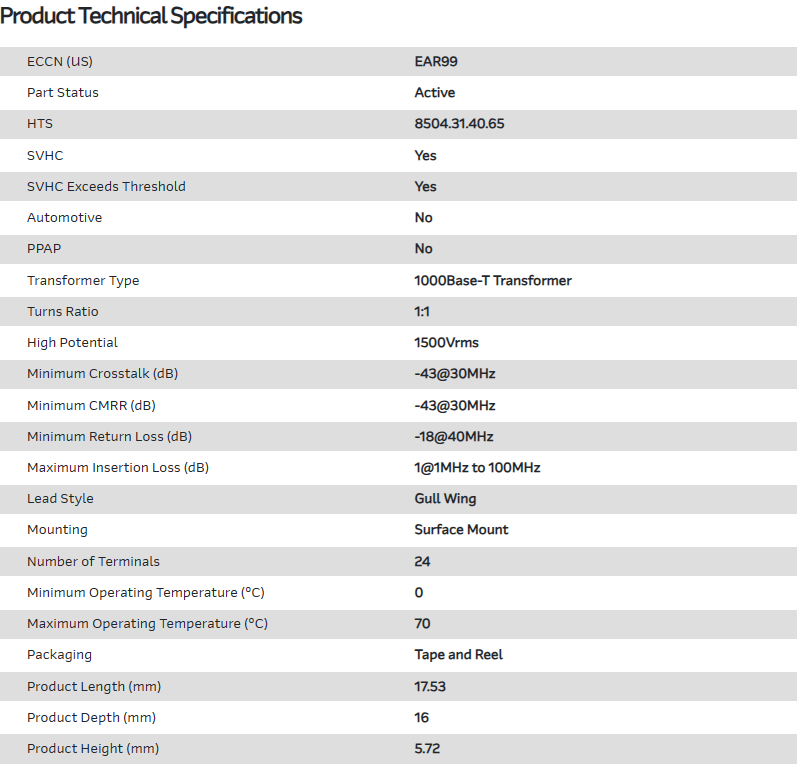Select the Tape and Reel packaging value
798x774 pixels.
click(459, 655)
